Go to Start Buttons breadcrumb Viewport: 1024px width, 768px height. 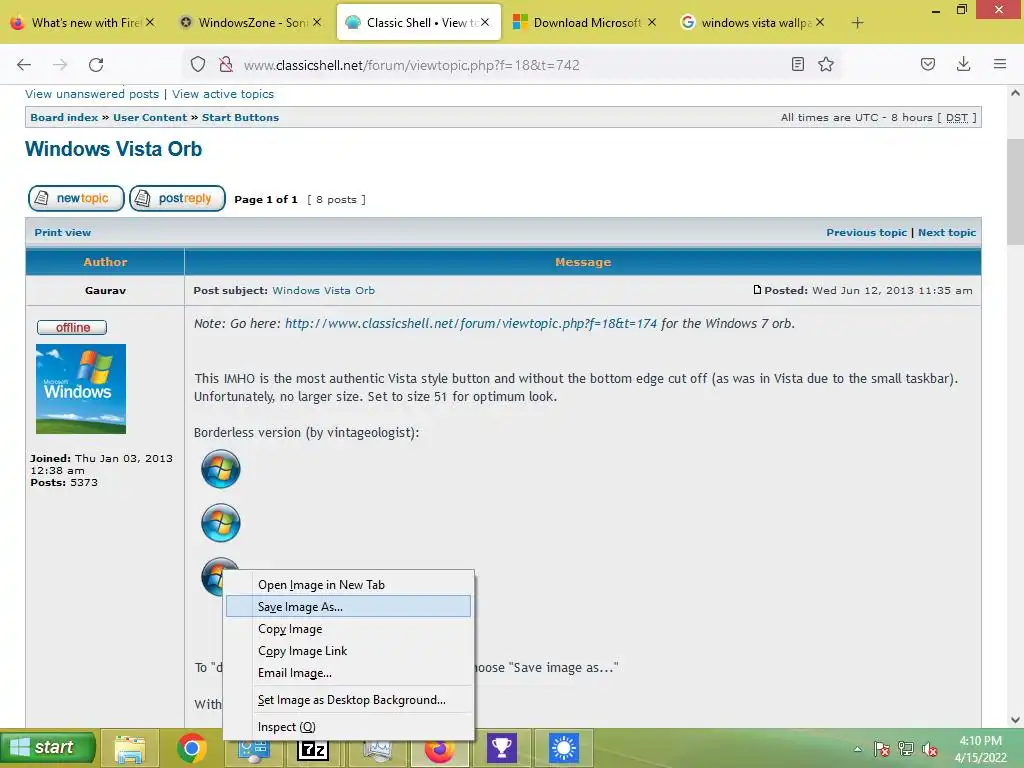pyautogui.click(x=240, y=118)
